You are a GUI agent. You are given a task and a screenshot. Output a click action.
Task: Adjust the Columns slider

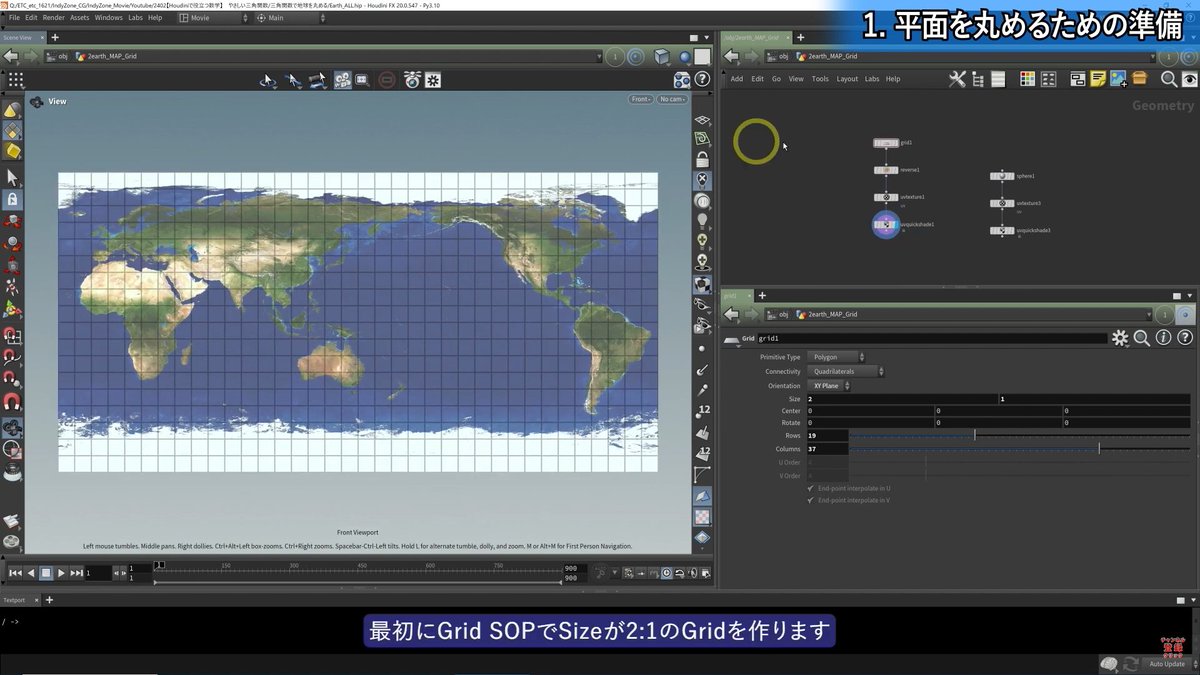1020,449
